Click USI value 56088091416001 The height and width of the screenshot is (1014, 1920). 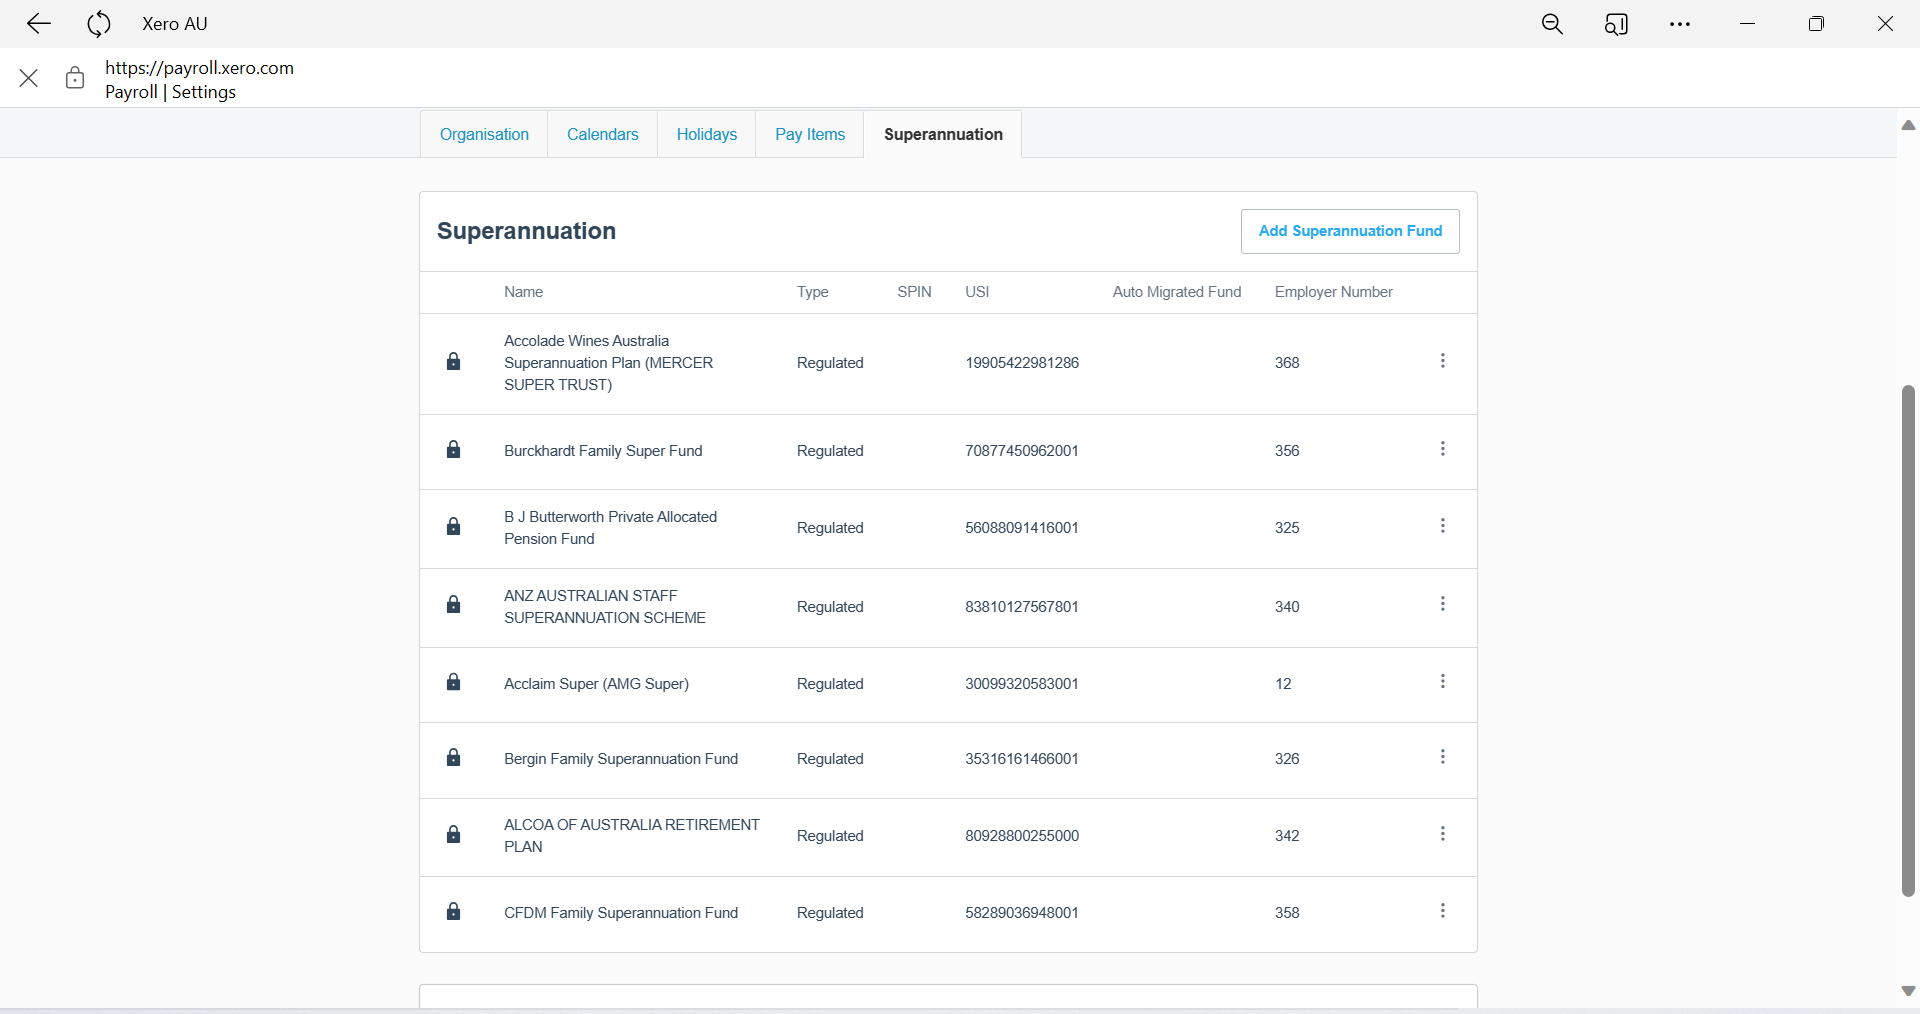tap(1022, 528)
